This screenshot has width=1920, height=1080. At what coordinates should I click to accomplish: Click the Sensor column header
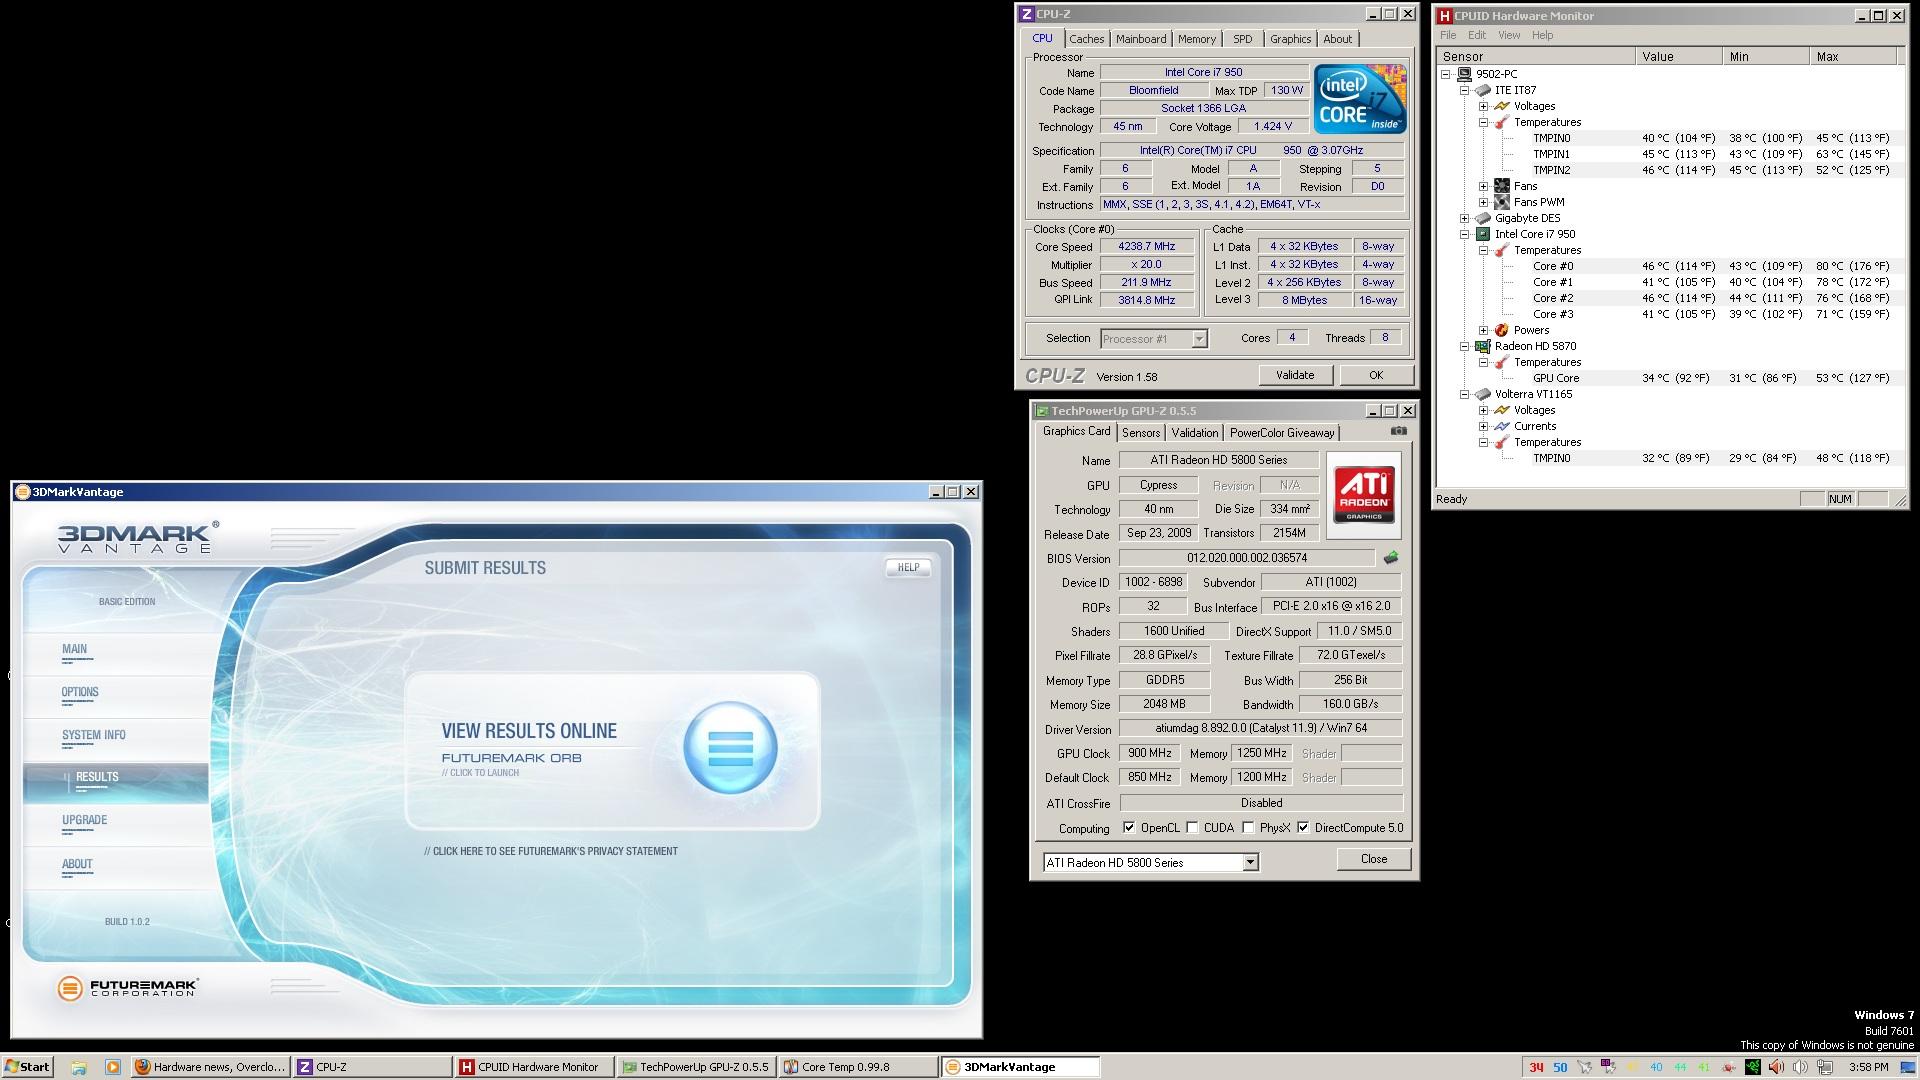click(1536, 57)
